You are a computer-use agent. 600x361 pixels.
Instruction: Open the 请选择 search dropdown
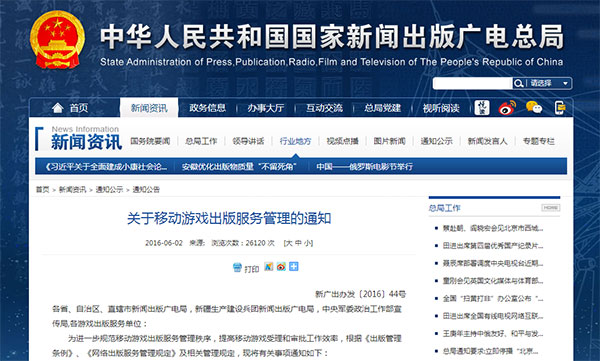[549, 83]
